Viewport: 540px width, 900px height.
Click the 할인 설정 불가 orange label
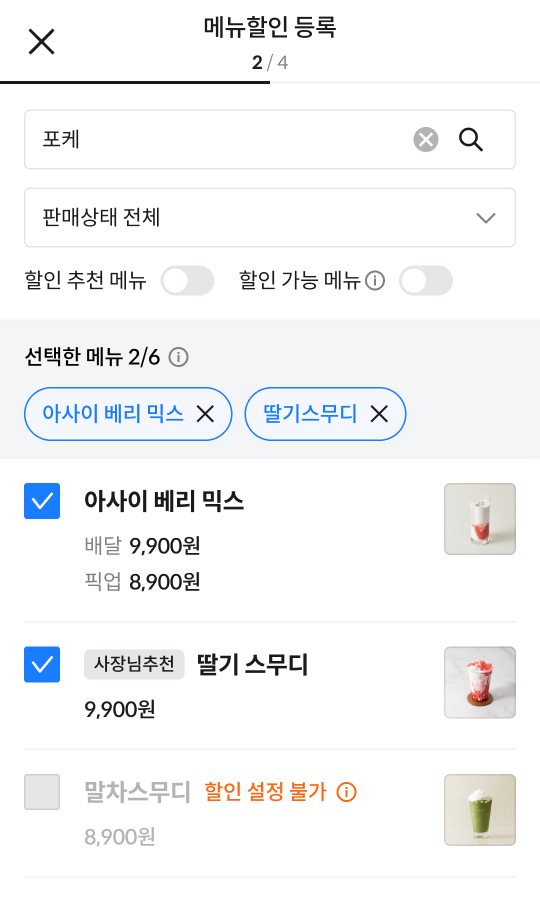tap(265, 792)
